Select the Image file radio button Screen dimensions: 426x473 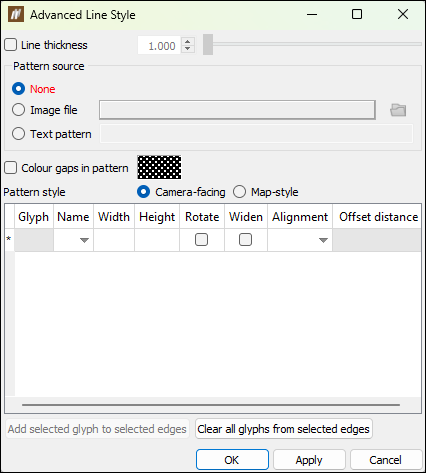[x=18, y=110]
